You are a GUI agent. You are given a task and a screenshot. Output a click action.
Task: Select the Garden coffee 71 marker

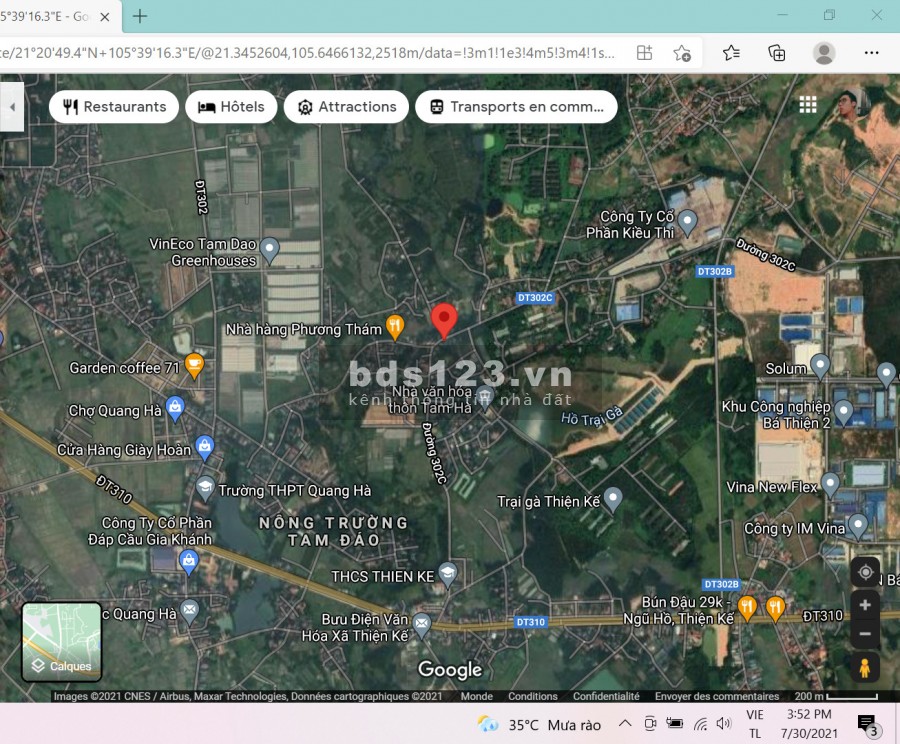click(194, 366)
